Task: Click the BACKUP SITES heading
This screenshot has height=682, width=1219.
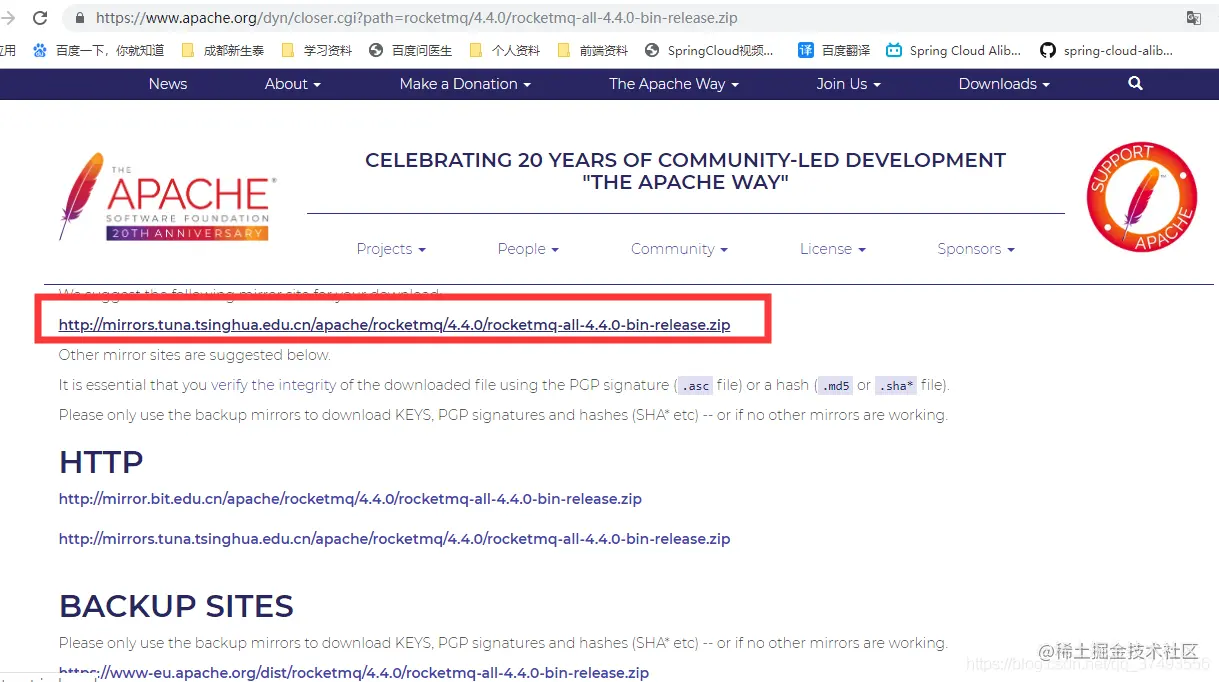Action: point(176,606)
